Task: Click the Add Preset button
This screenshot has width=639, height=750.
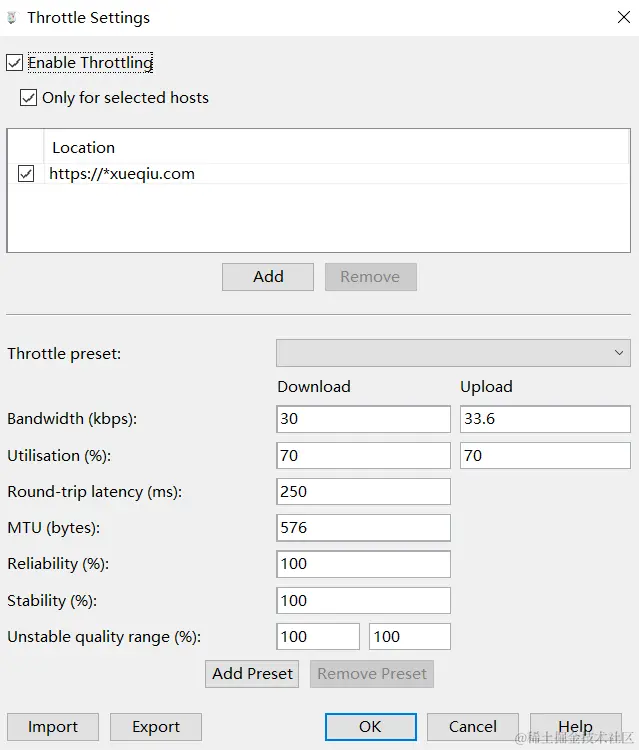Action: (252, 674)
